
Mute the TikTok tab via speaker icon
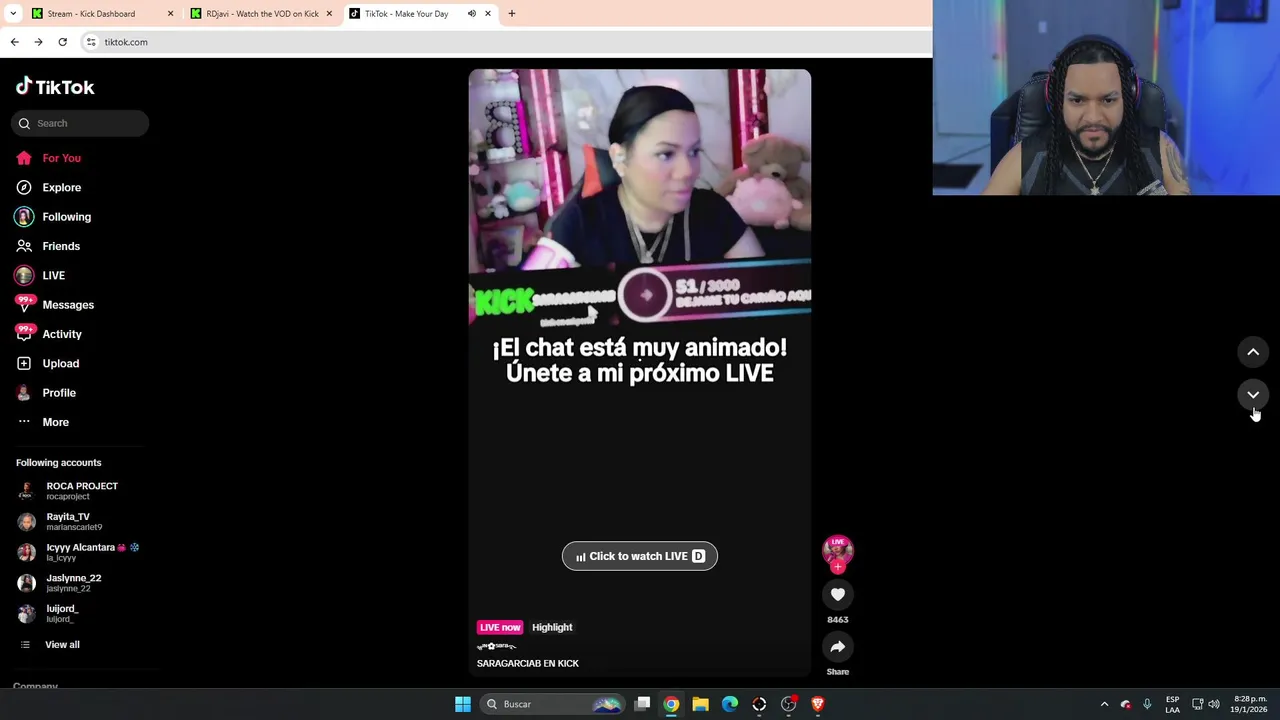471,14
